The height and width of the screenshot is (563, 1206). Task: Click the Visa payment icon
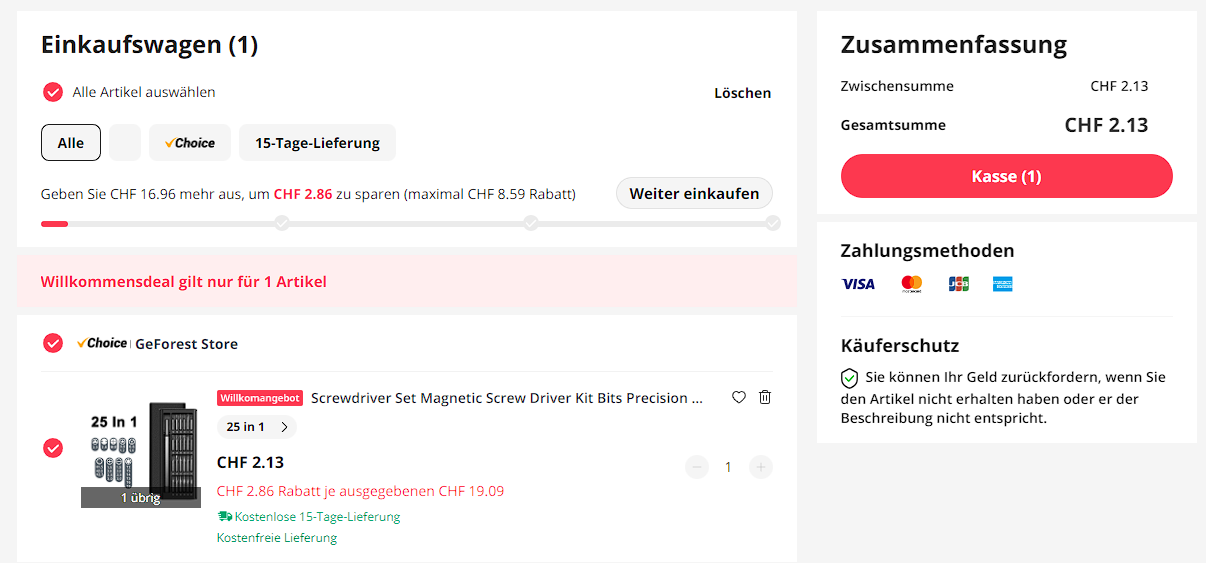click(858, 284)
